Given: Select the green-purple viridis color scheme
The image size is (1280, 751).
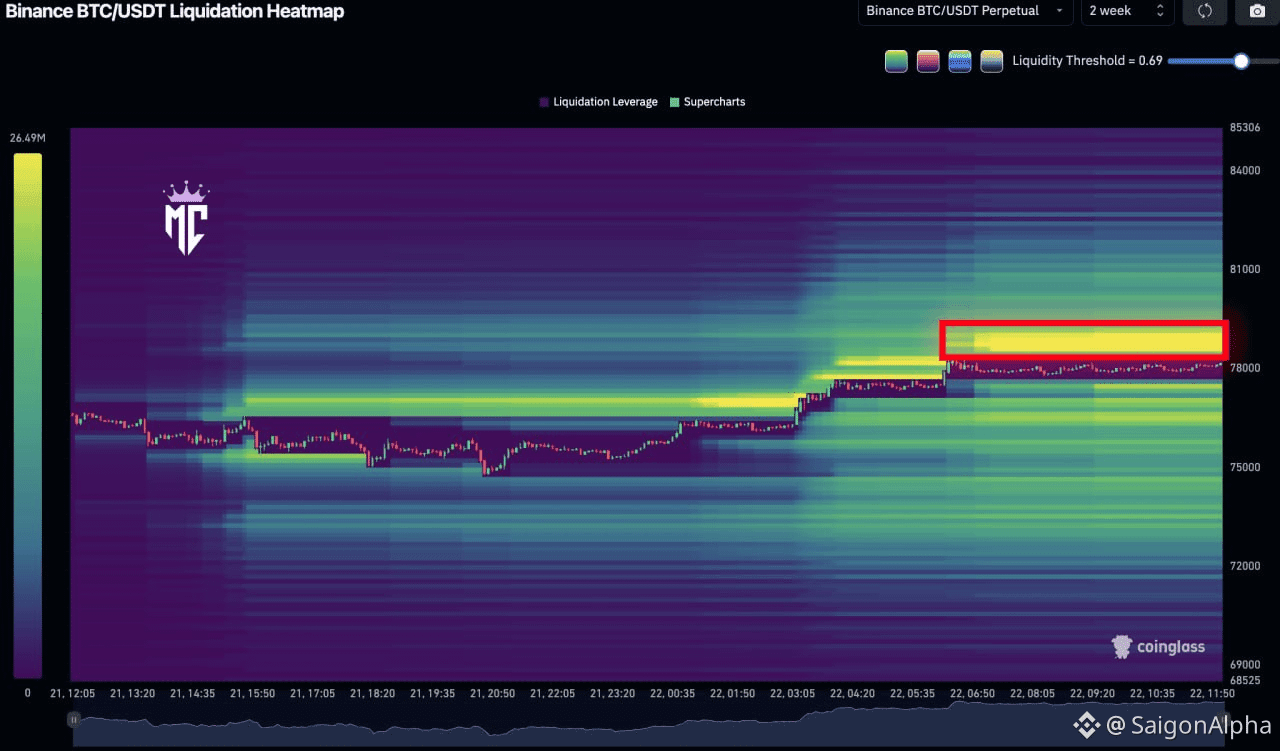Looking at the screenshot, I should click(x=896, y=61).
